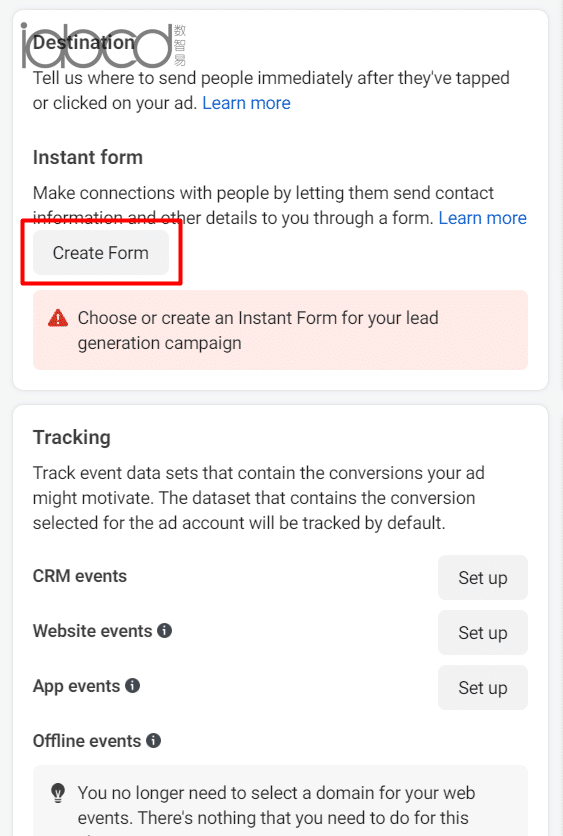Click the web events domain tip box
The height and width of the screenshot is (836, 563).
click(280, 801)
